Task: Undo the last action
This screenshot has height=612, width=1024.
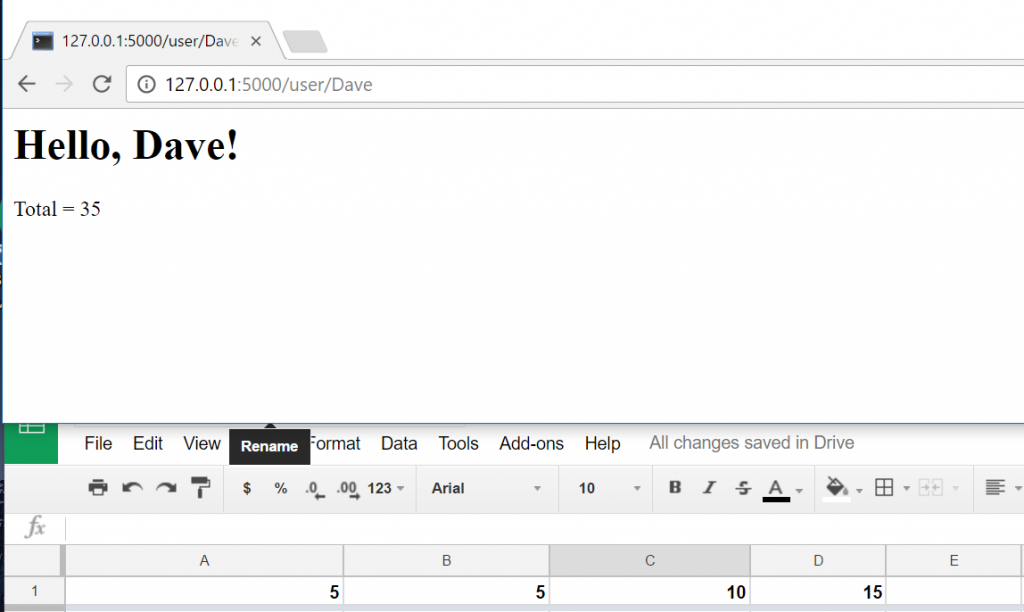Action: click(x=132, y=488)
